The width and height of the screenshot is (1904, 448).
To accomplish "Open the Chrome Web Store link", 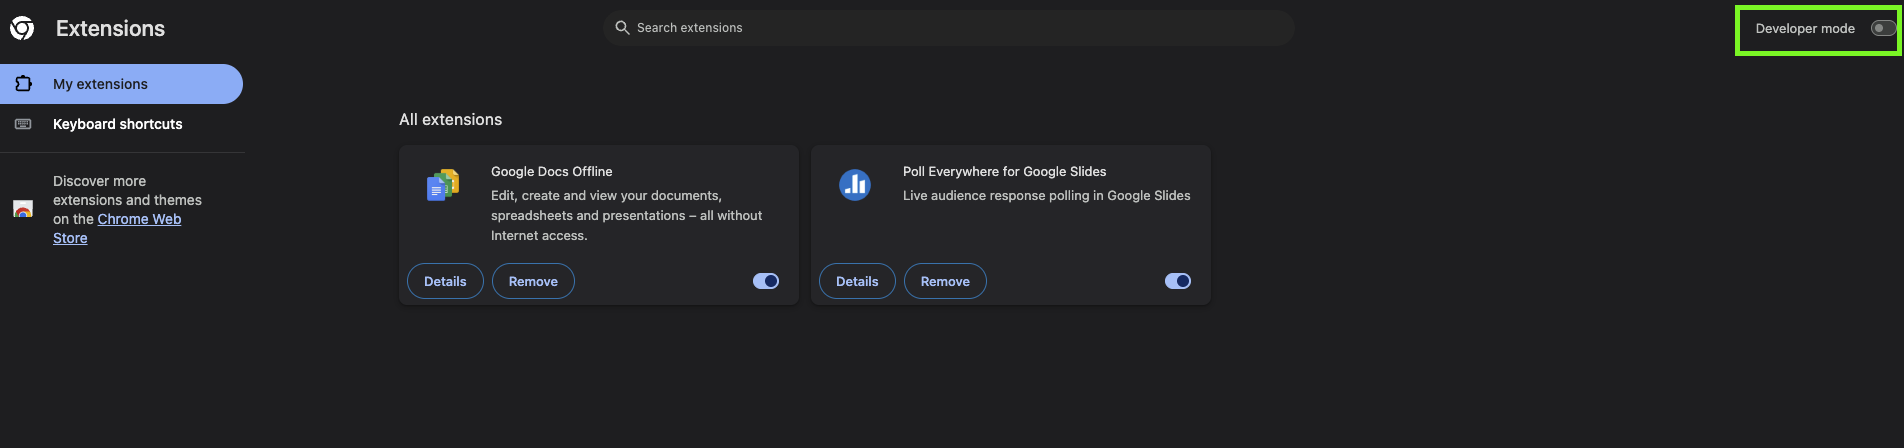I will tap(117, 228).
